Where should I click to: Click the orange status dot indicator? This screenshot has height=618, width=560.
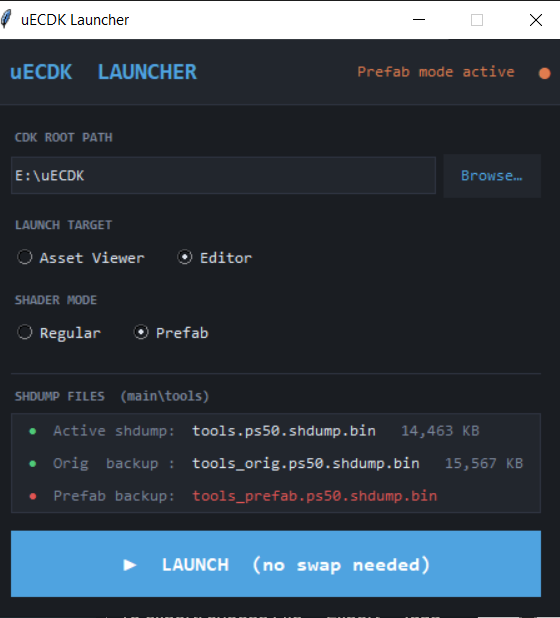(x=544, y=73)
